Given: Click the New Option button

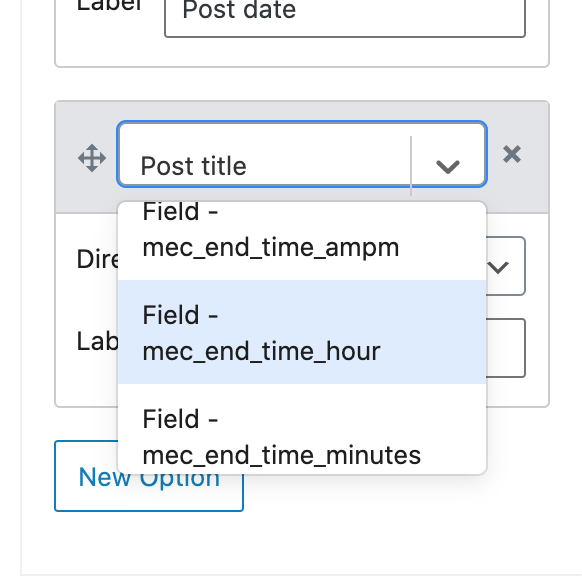Looking at the screenshot, I should pos(149,476).
